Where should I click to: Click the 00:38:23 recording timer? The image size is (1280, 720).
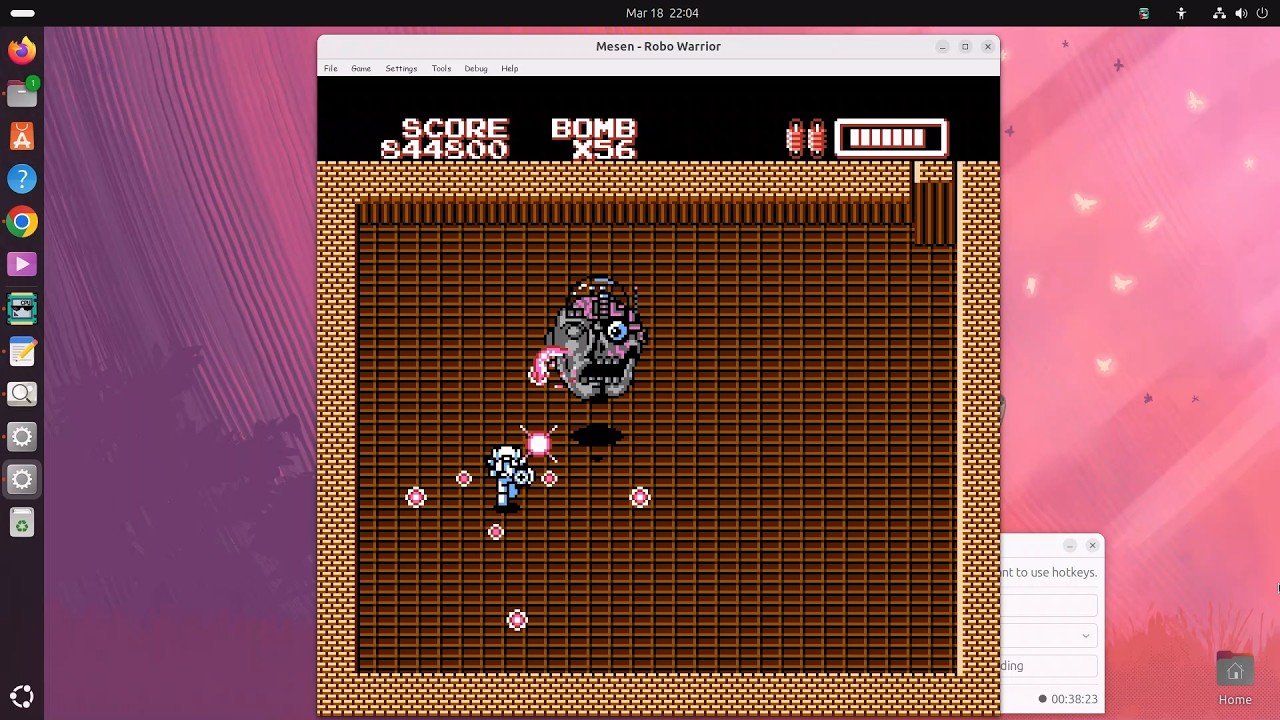pyautogui.click(x=1068, y=699)
